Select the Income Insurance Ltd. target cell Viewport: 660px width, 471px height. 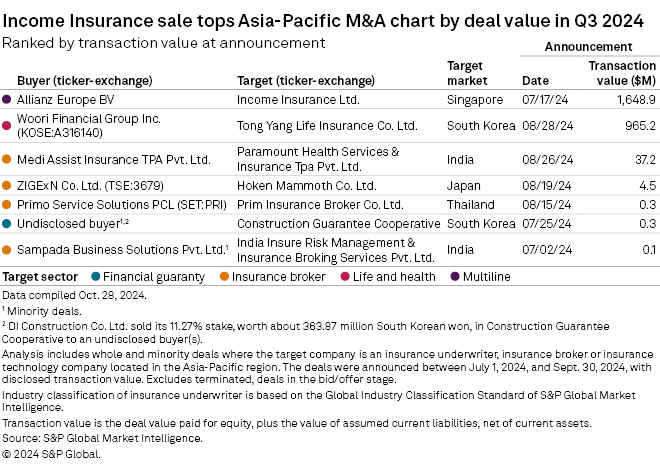tap(293, 100)
